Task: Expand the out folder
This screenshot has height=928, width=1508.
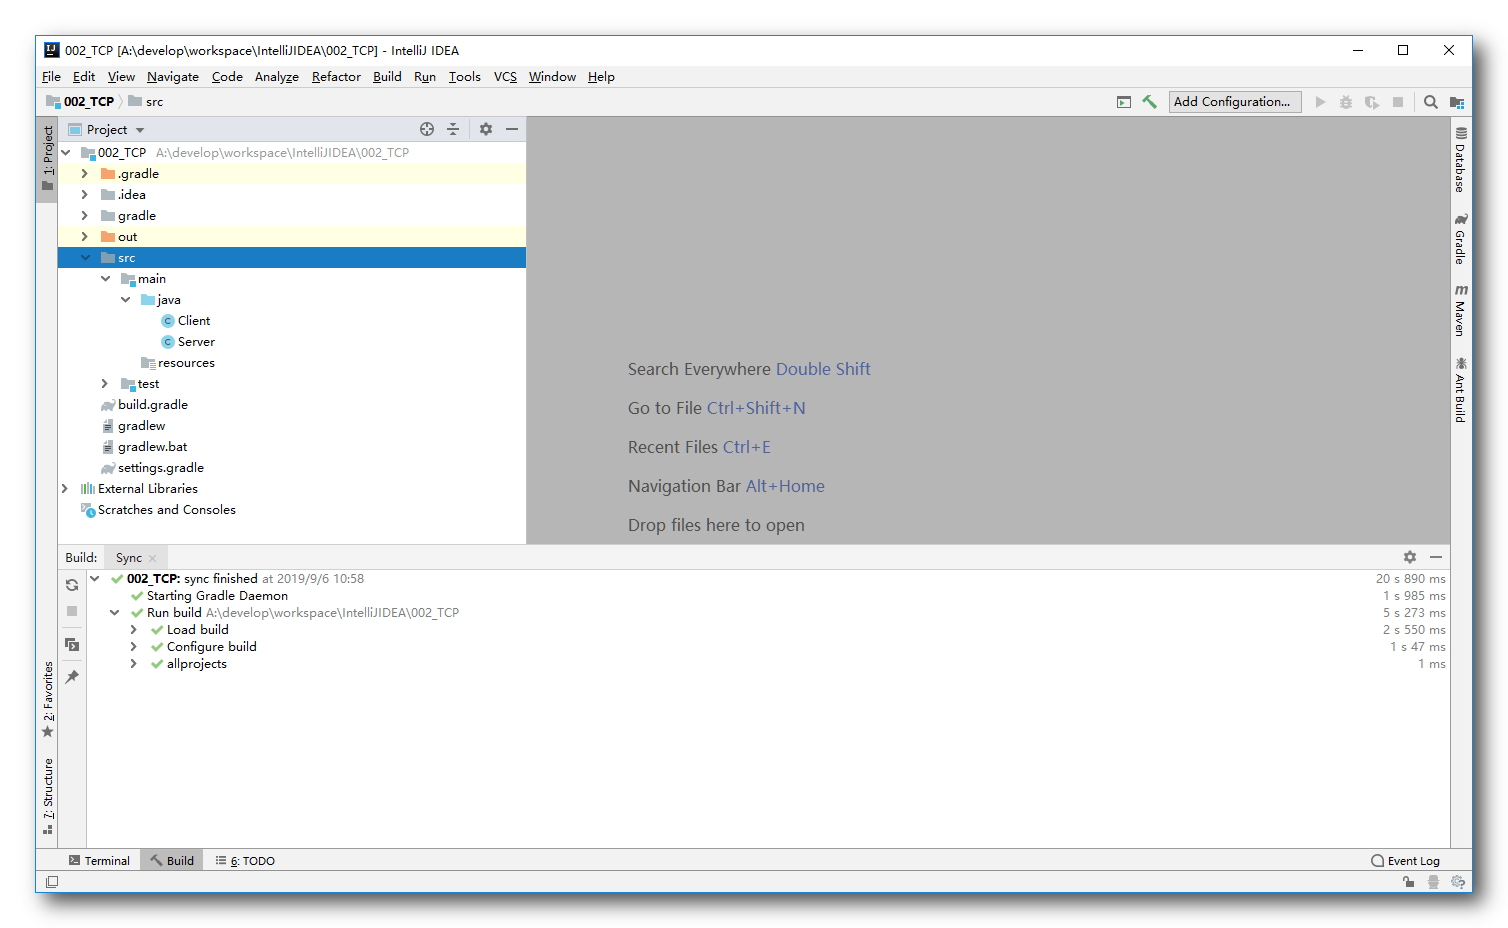Action: [85, 237]
